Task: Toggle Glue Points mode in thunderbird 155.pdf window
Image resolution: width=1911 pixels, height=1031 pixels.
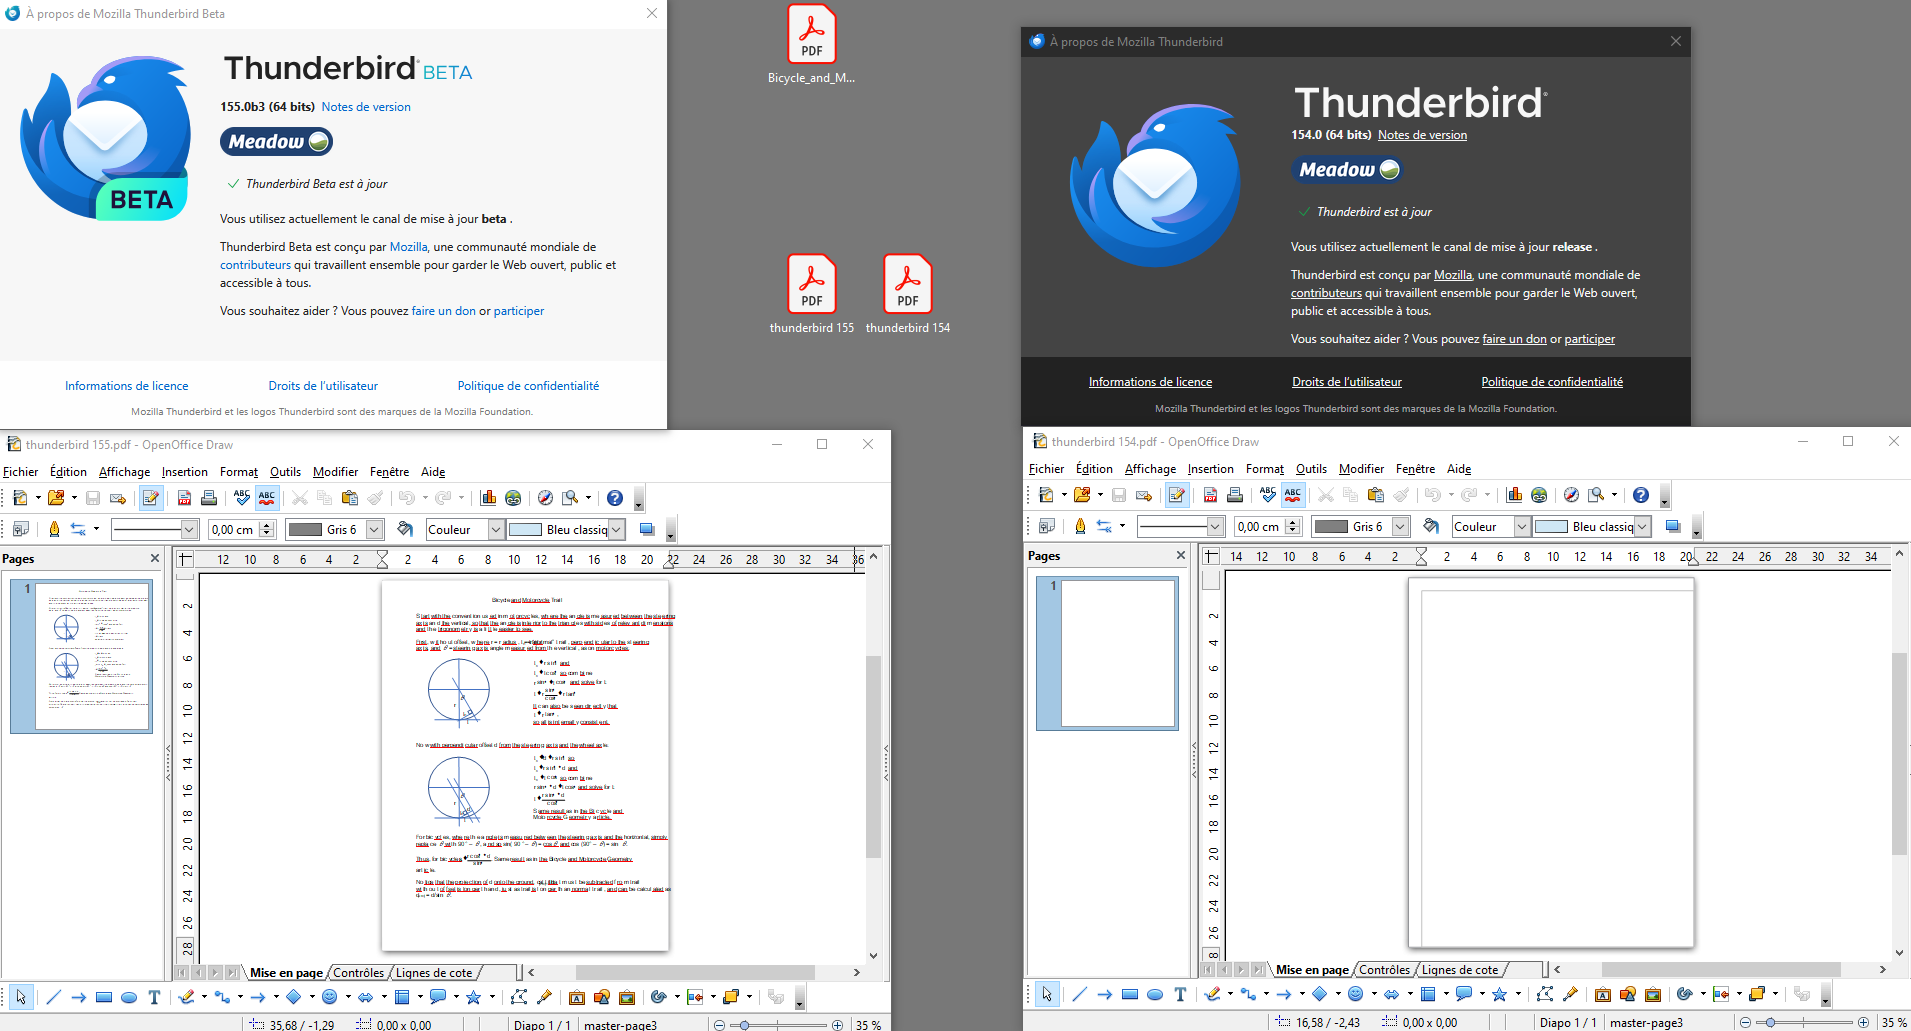Action: (x=544, y=997)
